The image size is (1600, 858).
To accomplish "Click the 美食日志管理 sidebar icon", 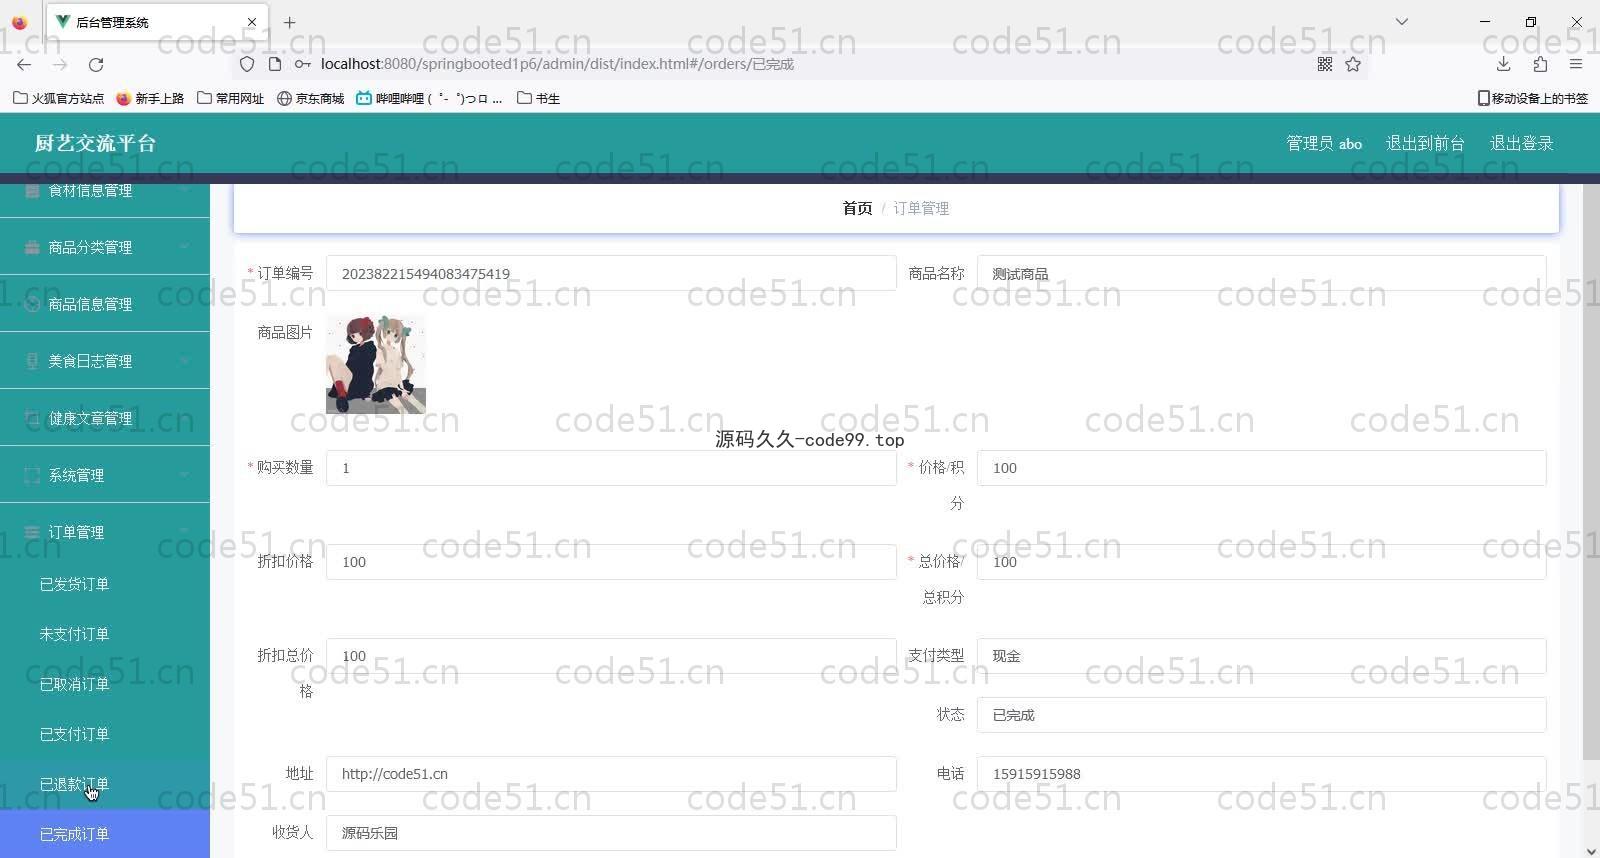I will click(x=32, y=361).
